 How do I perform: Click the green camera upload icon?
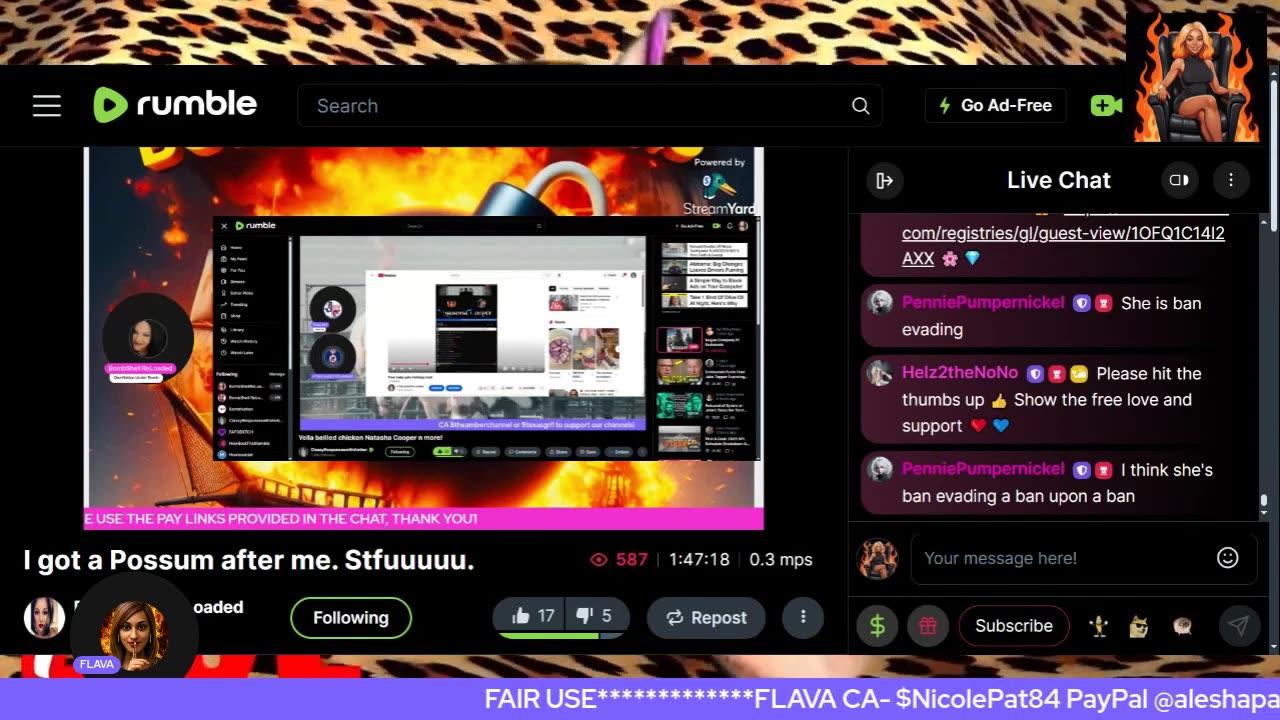[x=1105, y=105]
